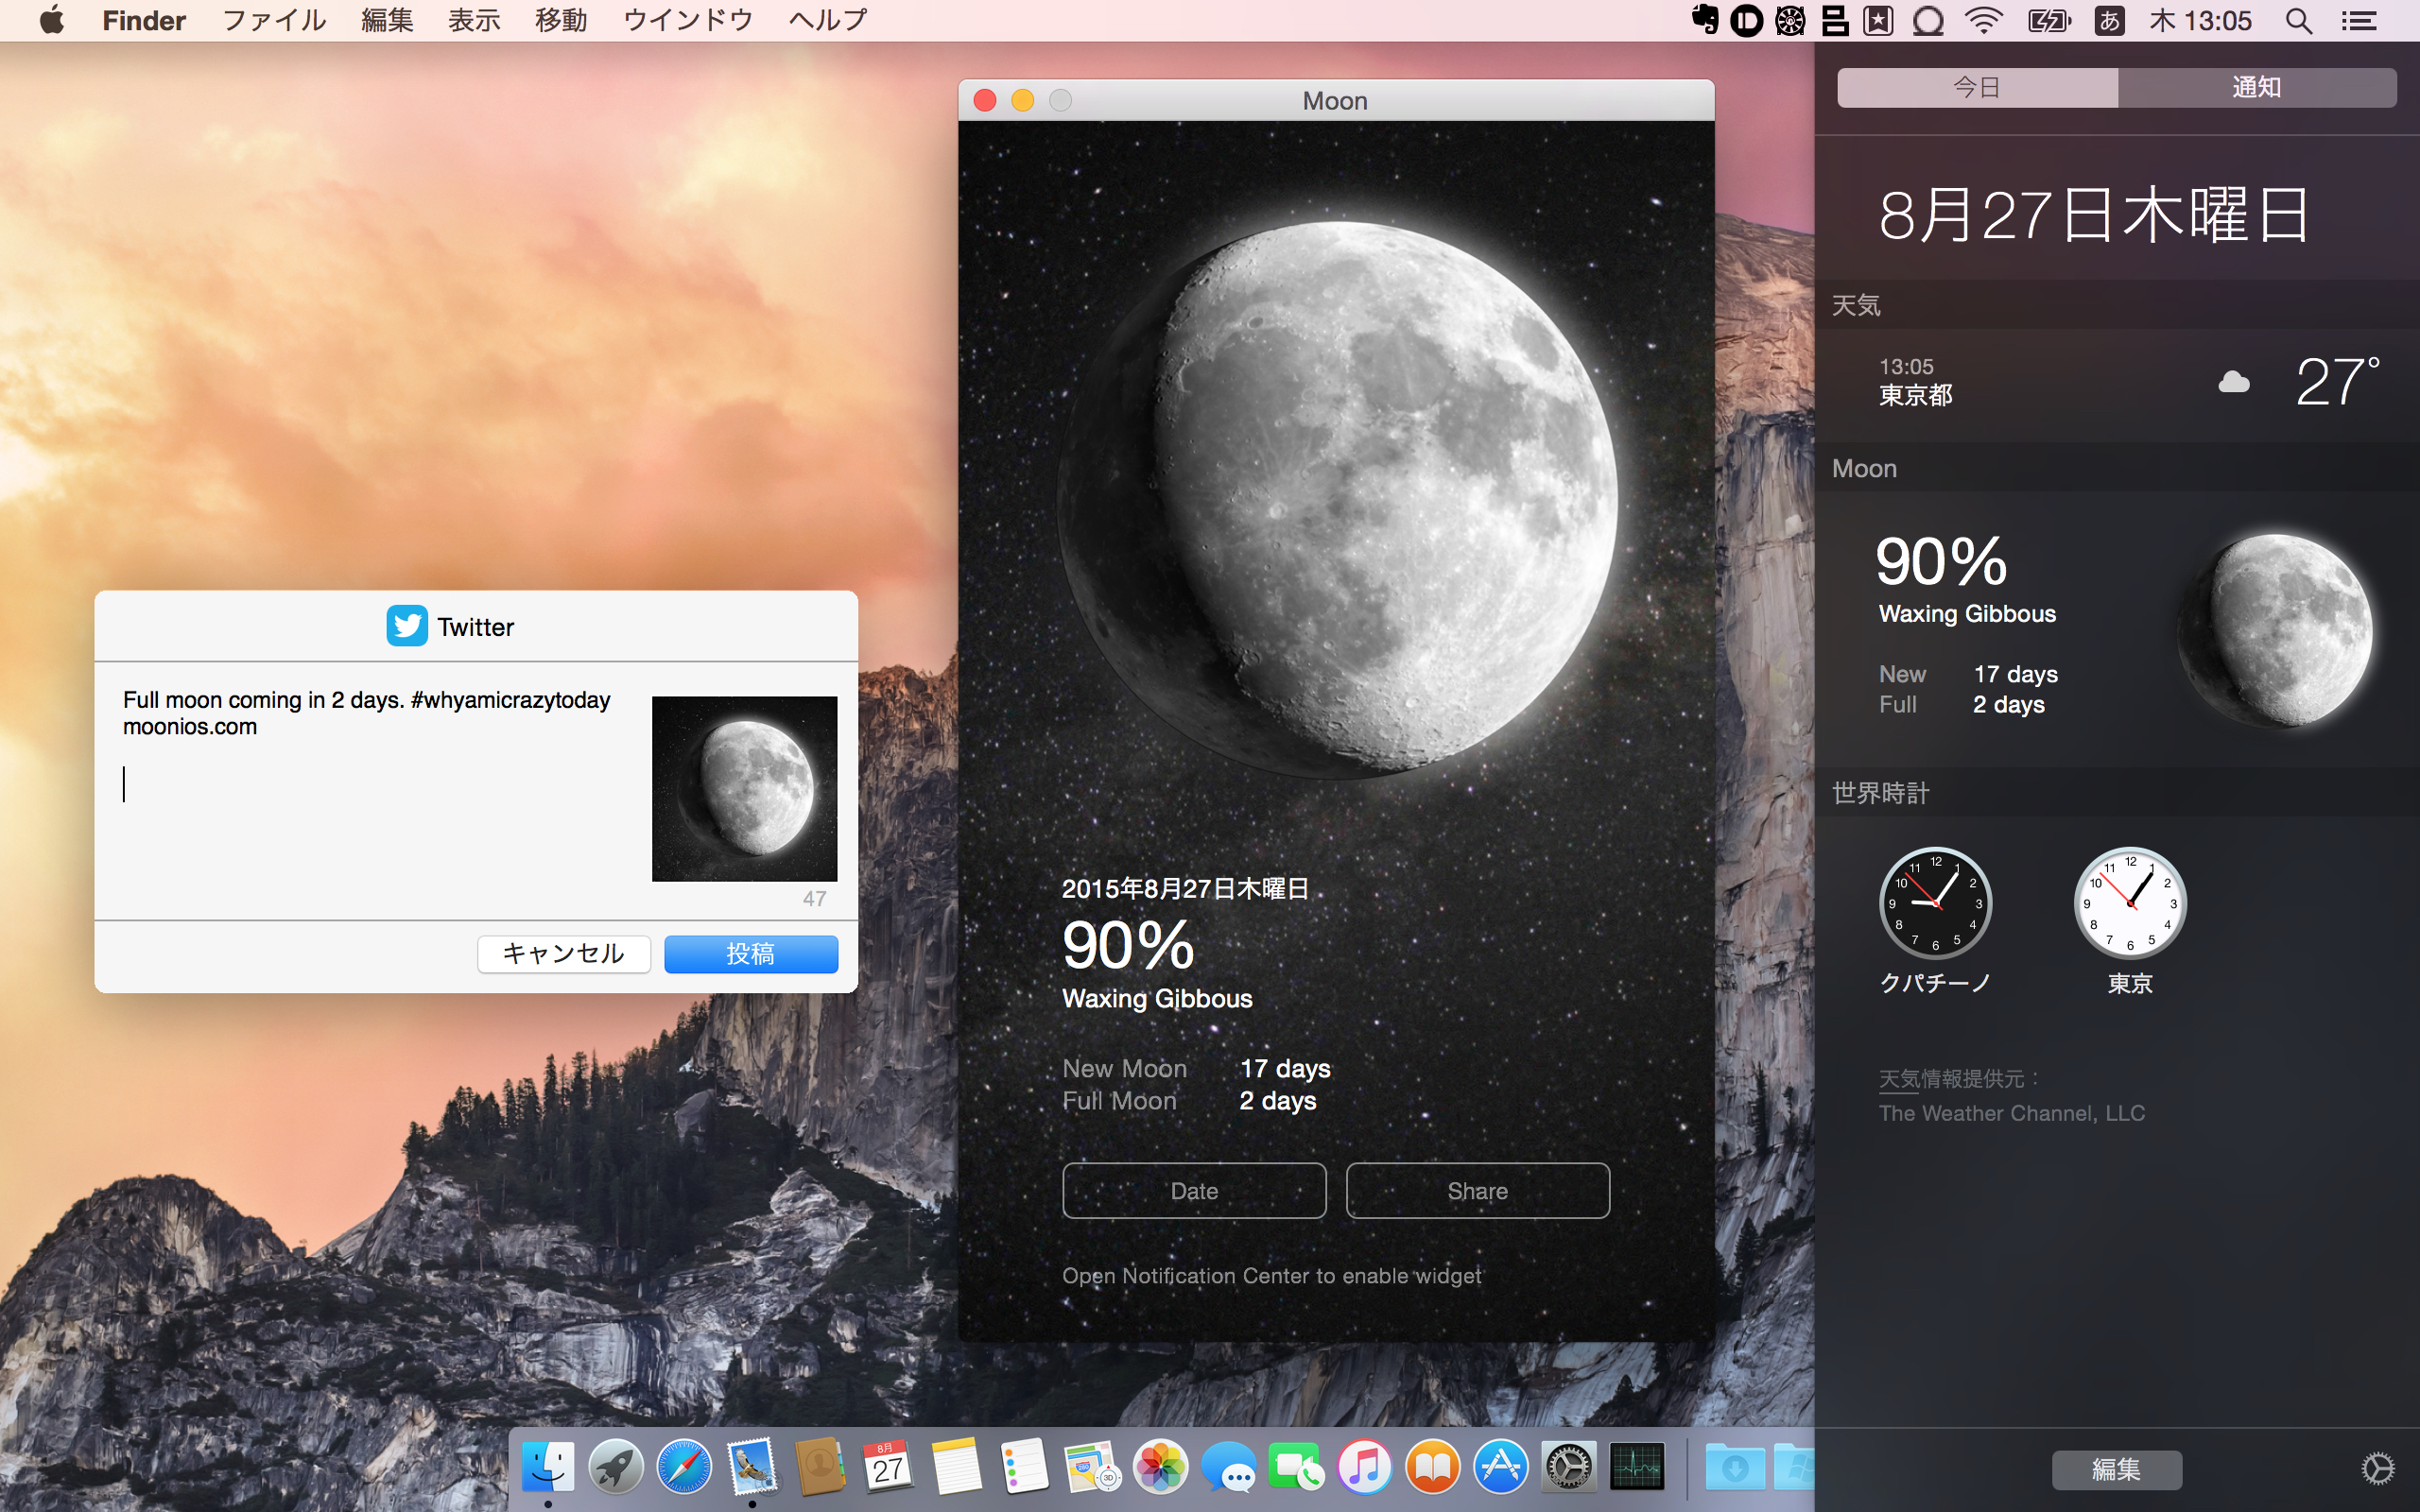The width and height of the screenshot is (2420, 1512).
Task: Select the 今日 tab
Action: (1977, 87)
